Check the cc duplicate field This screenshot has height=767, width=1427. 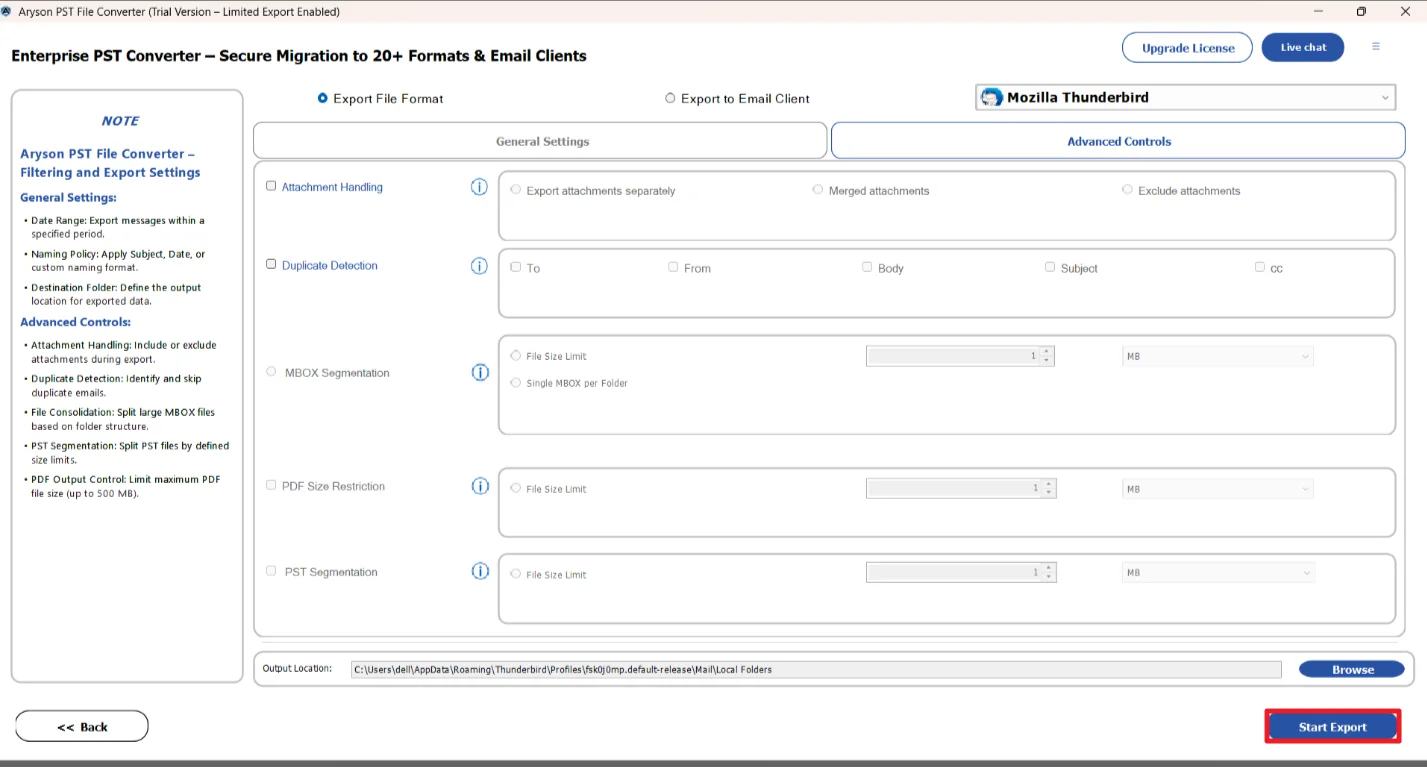click(1260, 267)
